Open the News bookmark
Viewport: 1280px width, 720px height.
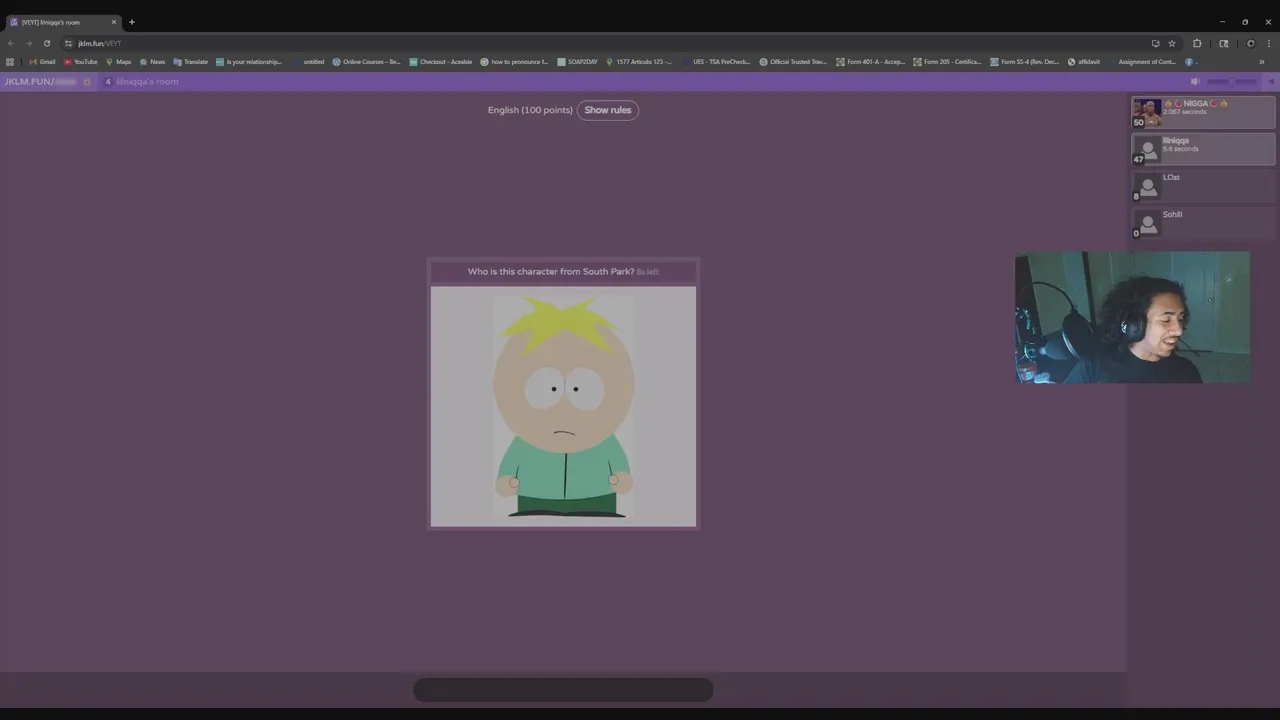click(x=152, y=62)
